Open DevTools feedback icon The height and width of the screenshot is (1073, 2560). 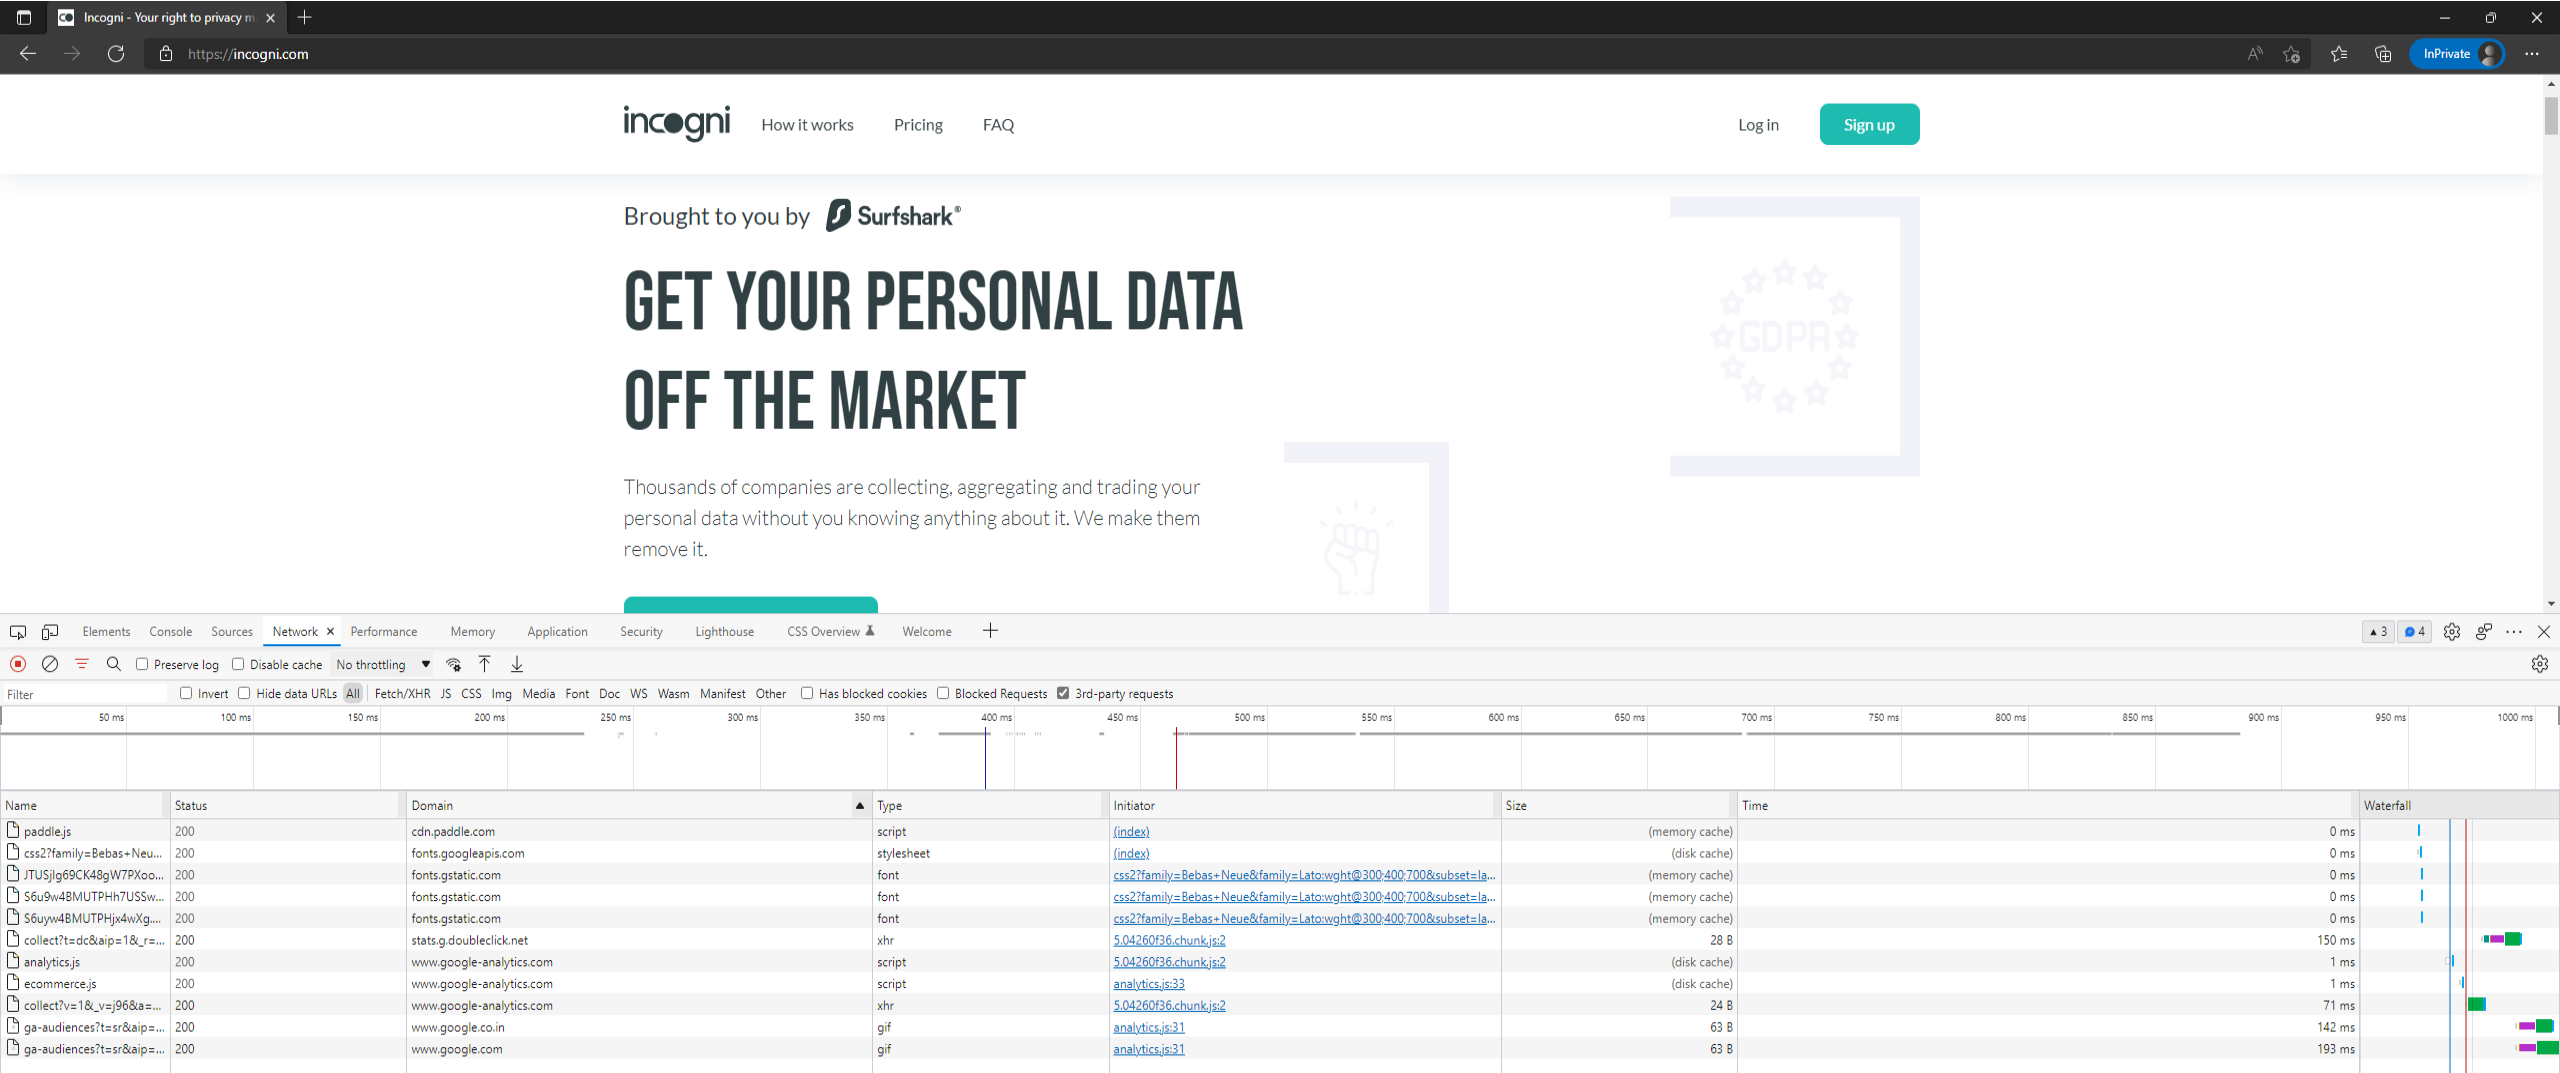pyautogui.click(x=2484, y=632)
